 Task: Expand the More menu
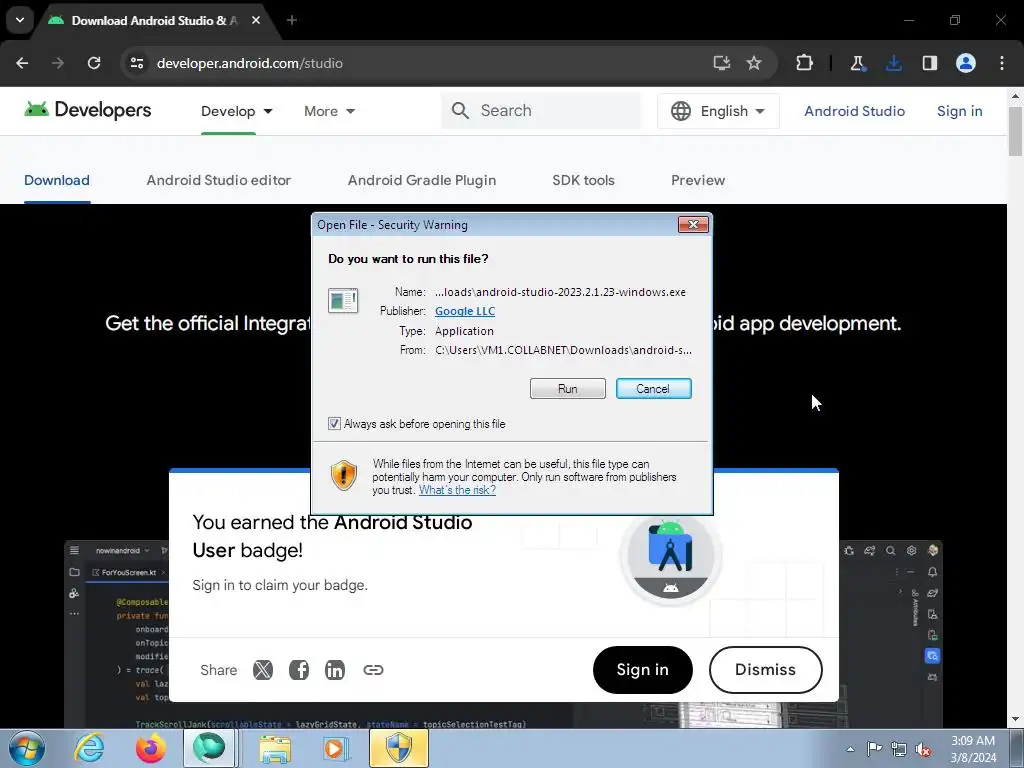[329, 111]
